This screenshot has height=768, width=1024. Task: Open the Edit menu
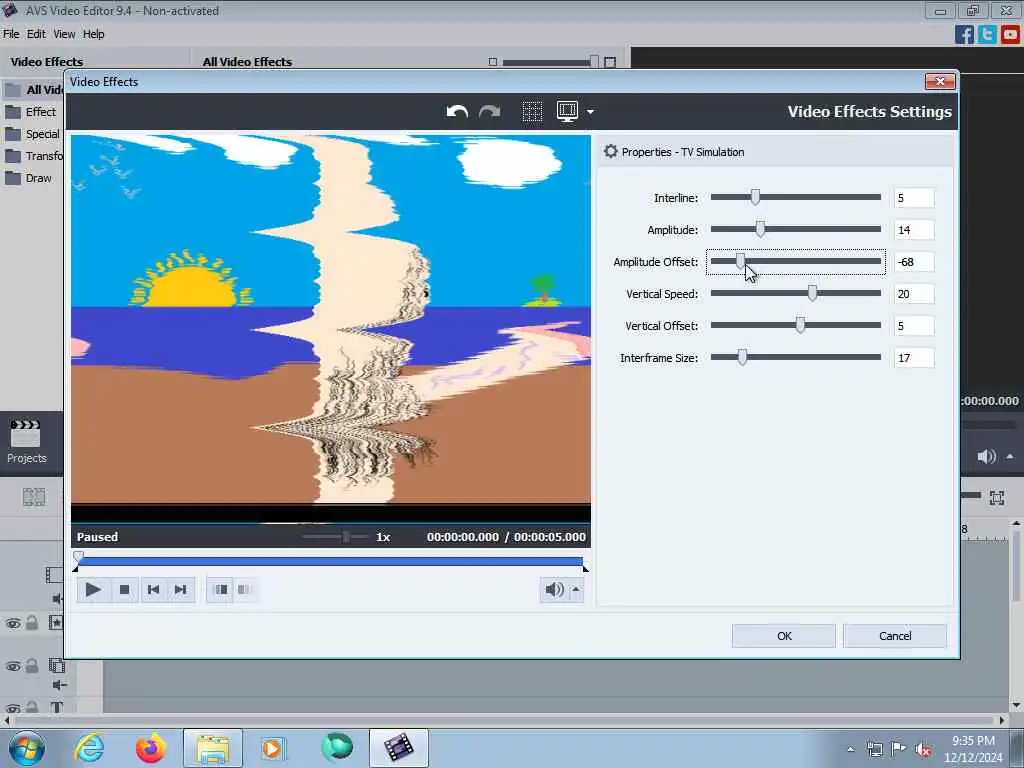pyautogui.click(x=36, y=34)
